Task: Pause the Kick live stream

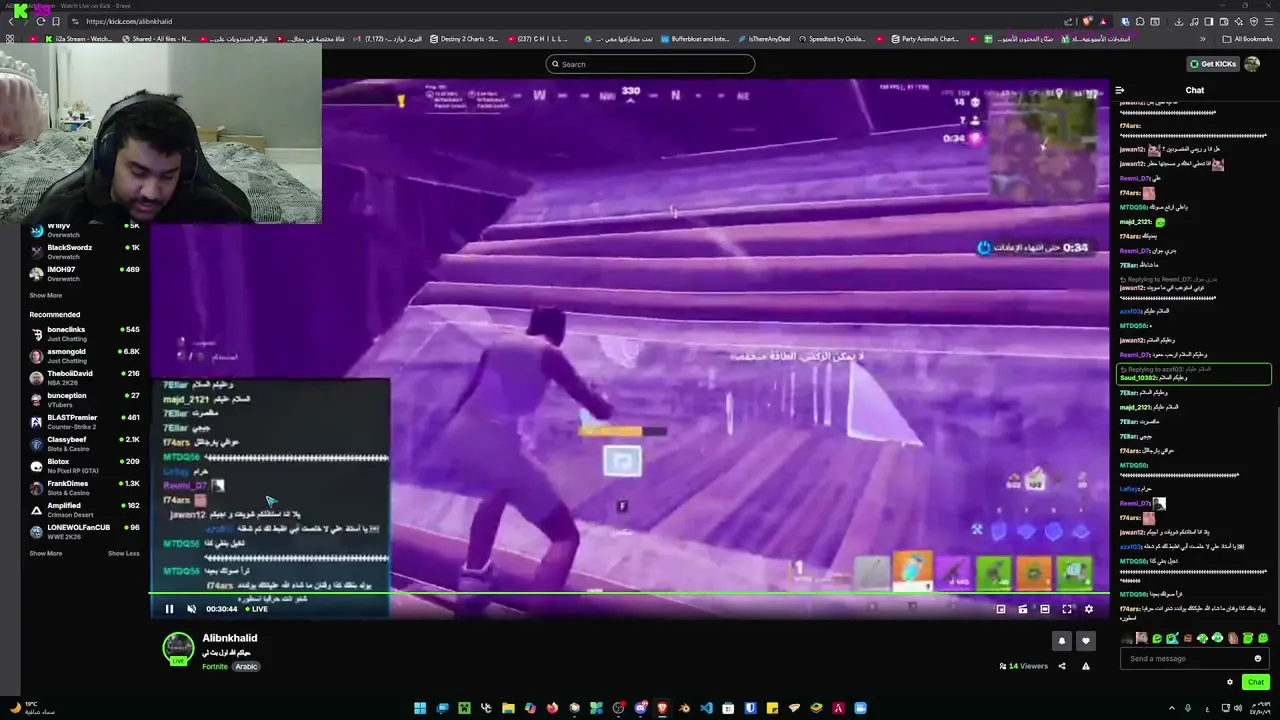Action: (169, 609)
